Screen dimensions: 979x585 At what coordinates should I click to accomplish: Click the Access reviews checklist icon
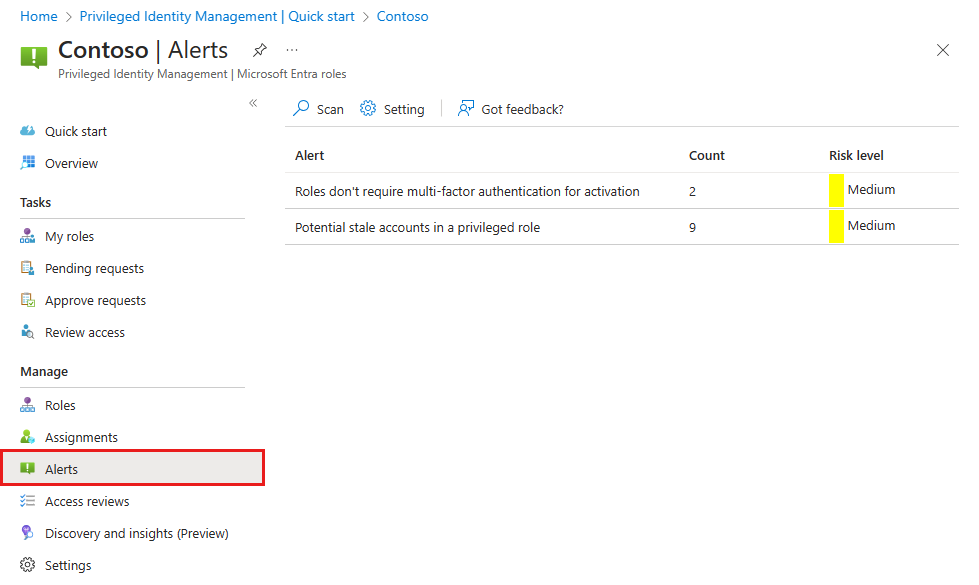coord(28,502)
